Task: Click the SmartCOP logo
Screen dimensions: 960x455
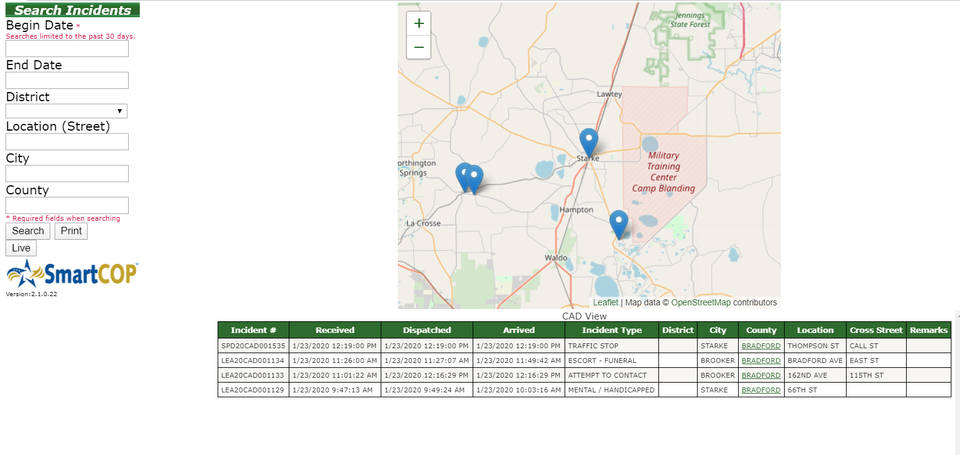Action: [x=72, y=273]
